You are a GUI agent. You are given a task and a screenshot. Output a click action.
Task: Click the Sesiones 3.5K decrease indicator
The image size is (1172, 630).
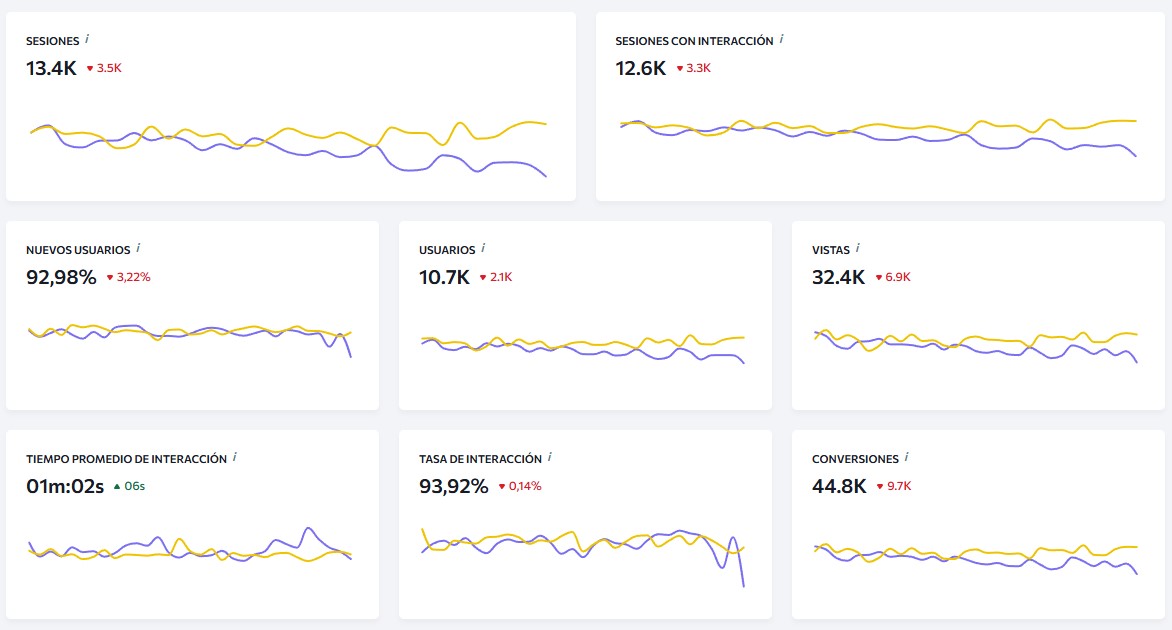pos(104,68)
